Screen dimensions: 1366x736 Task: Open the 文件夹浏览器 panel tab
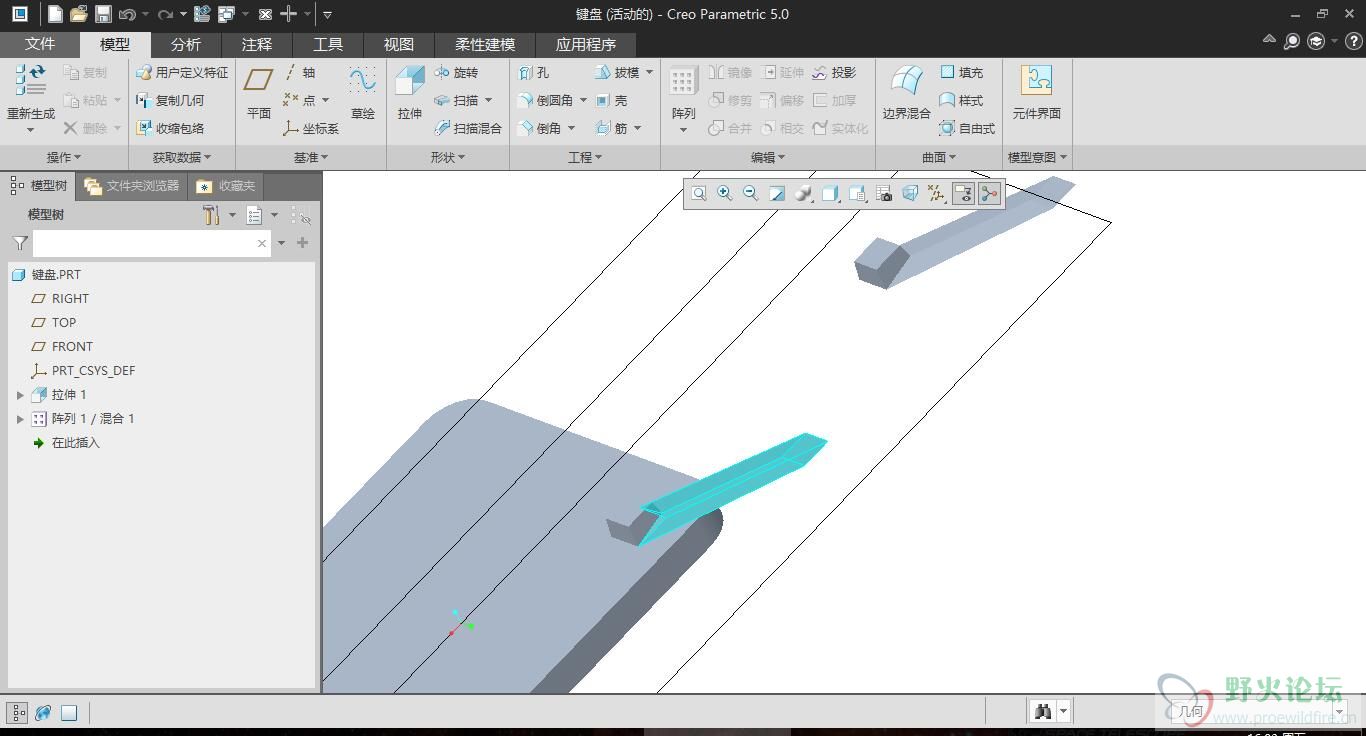[132, 186]
